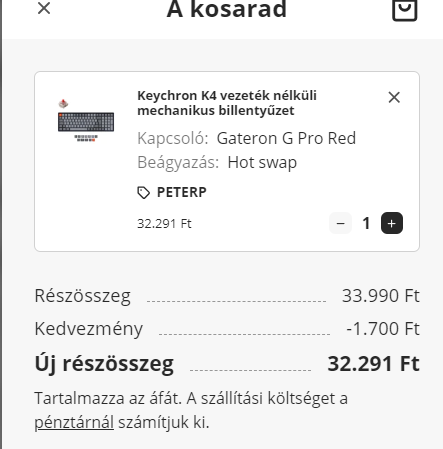Decrease quantity with the minus button

point(340,223)
